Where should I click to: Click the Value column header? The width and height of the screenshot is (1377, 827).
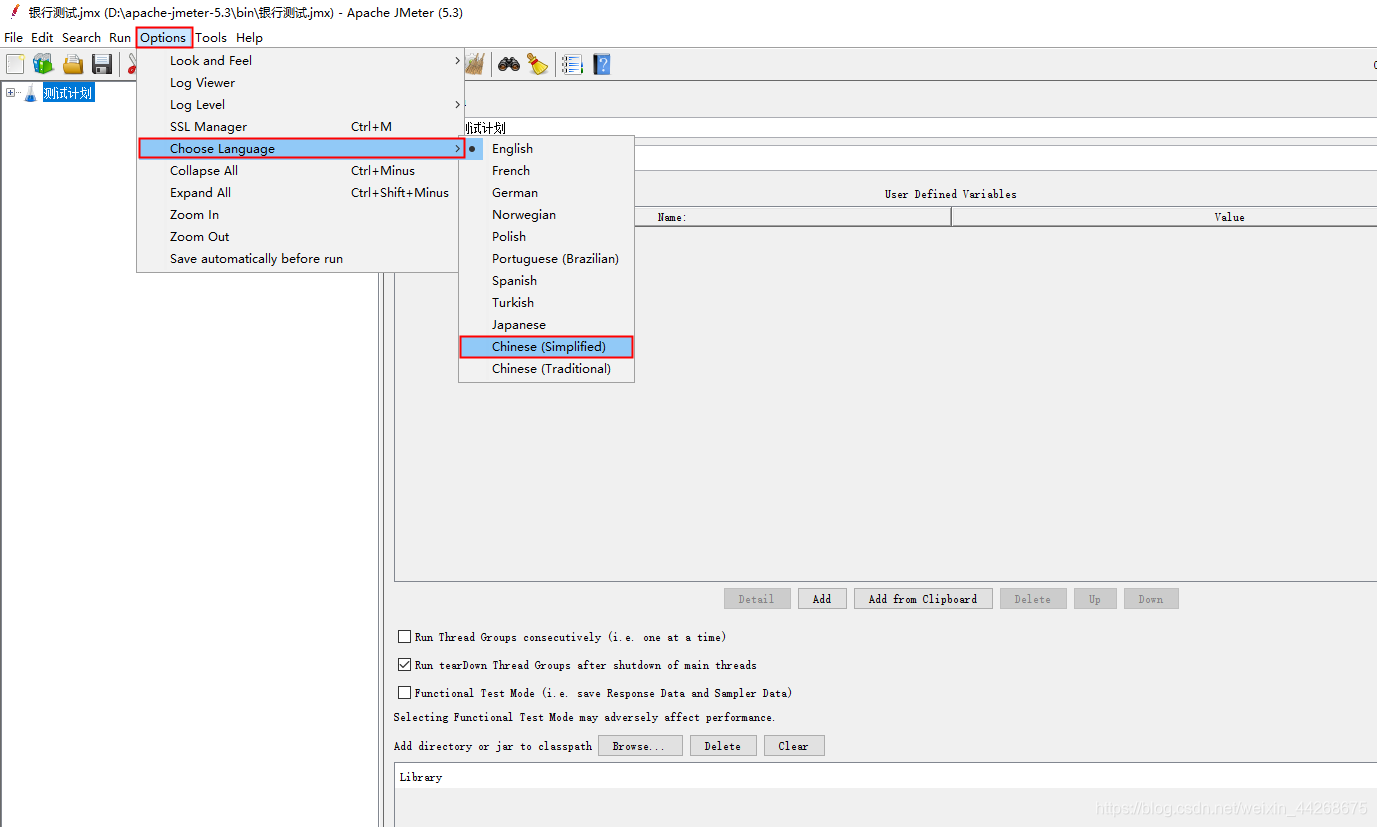[1164, 217]
